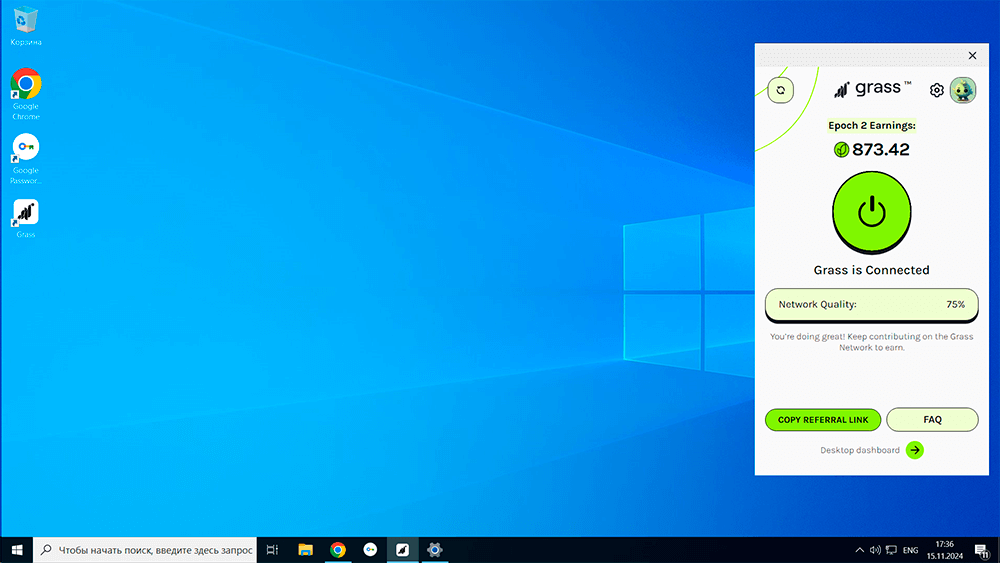Image resolution: width=1000 pixels, height=563 pixels.
Task: Click the refresh icon in Grass app
Action: (781, 90)
